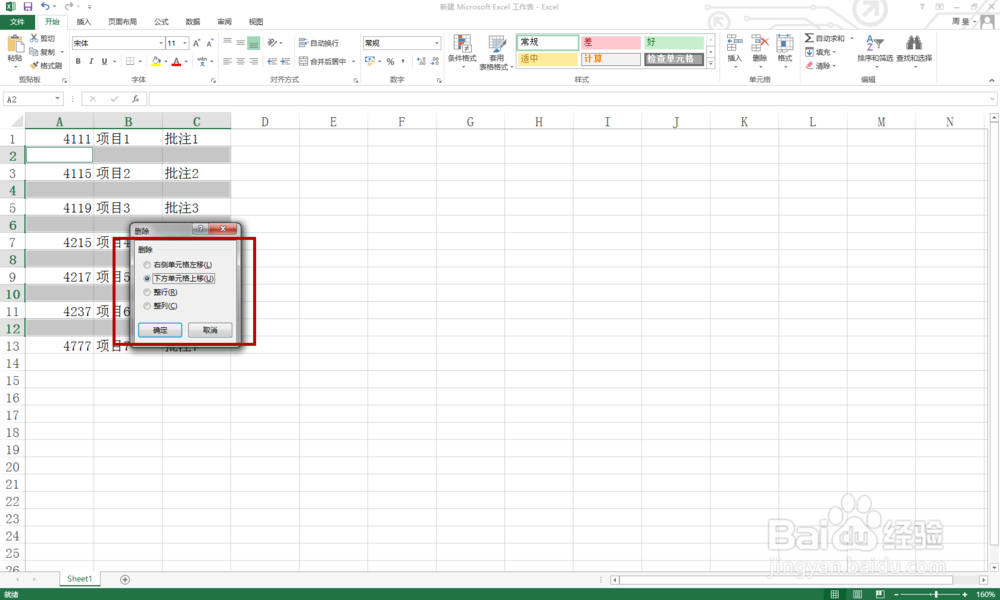Click the new sheet plus icon

click(x=125, y=579)
